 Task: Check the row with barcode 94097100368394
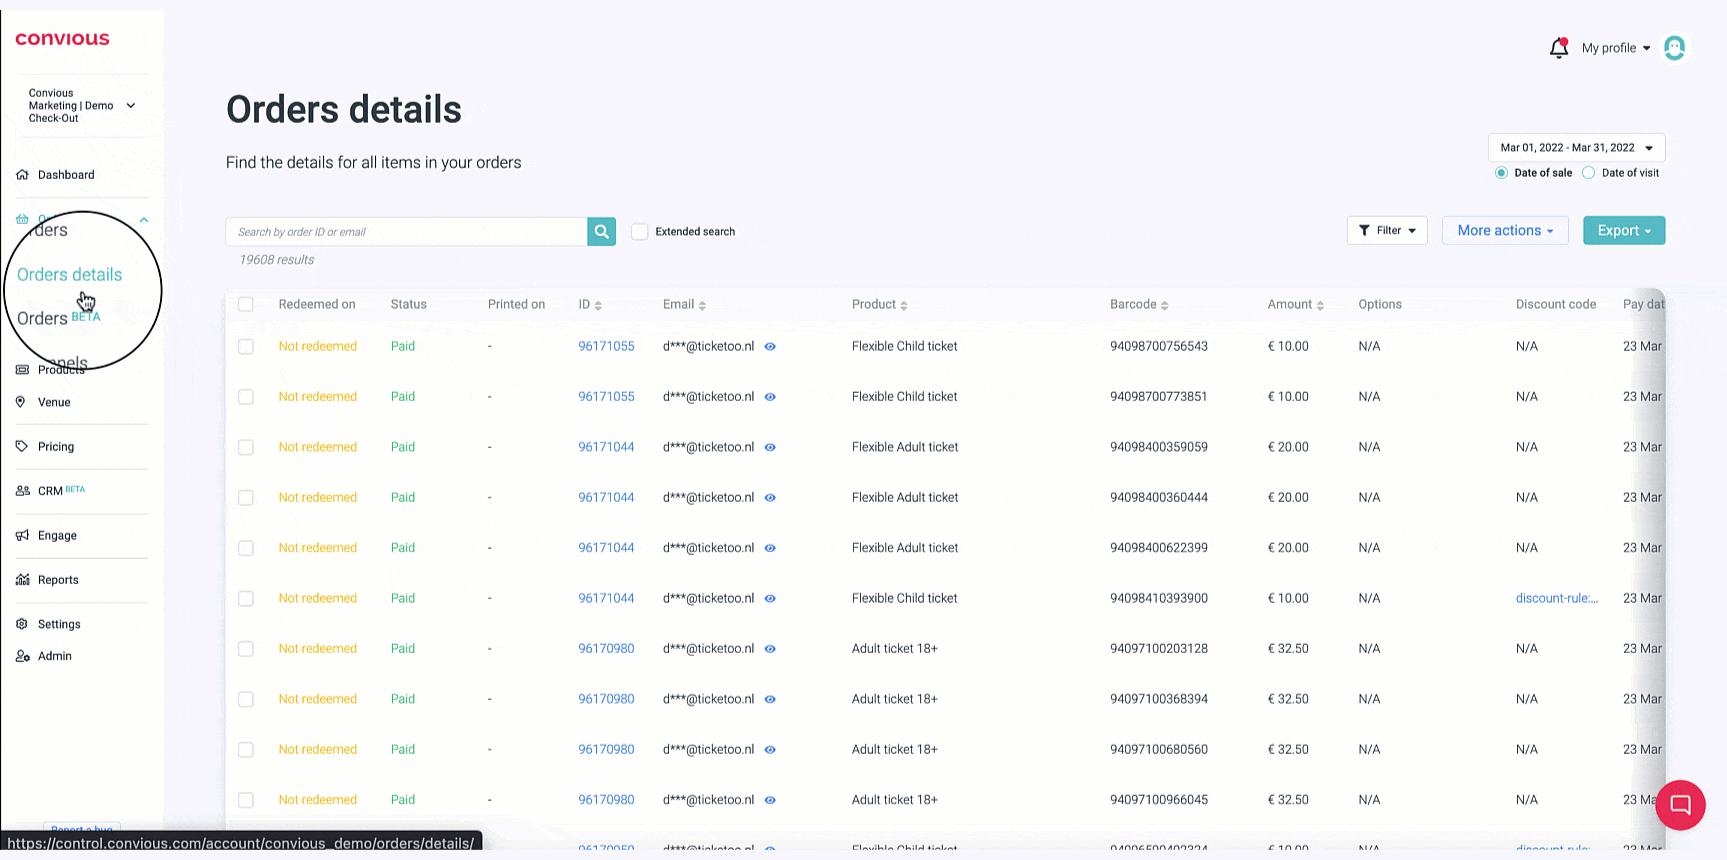click(x=246, y=699)
